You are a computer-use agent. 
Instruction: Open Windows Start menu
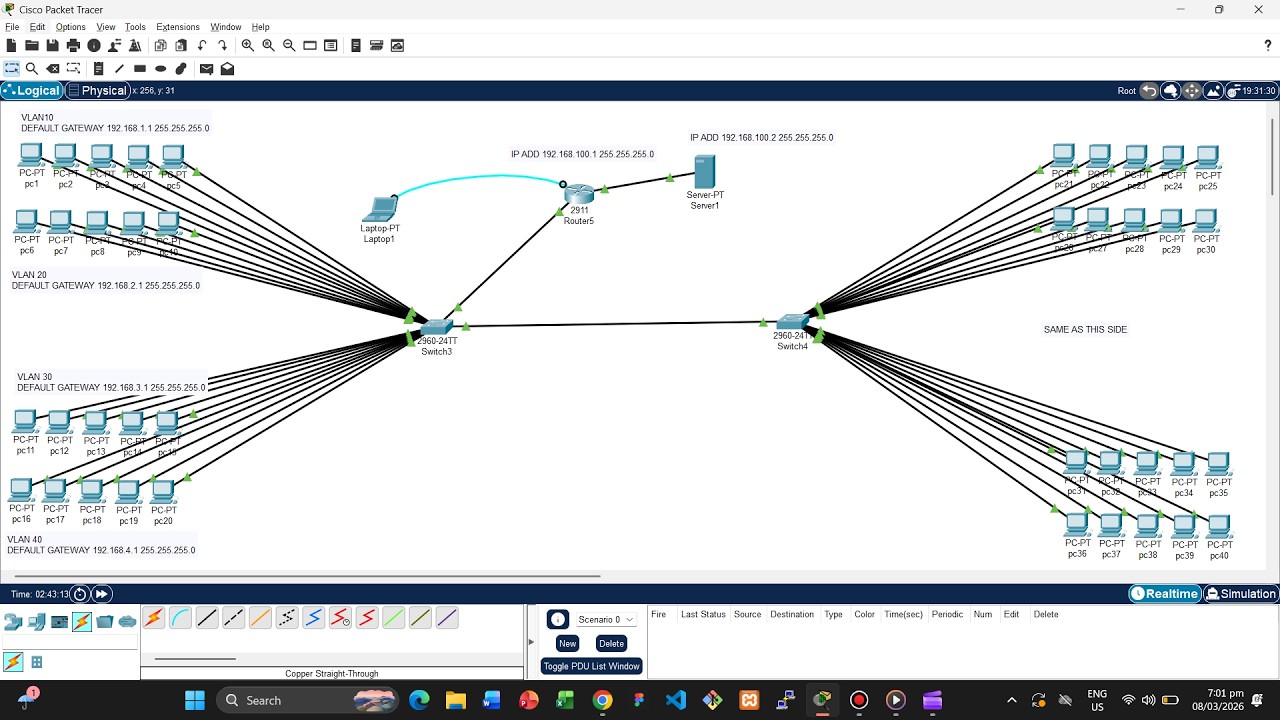pos(195,700)
